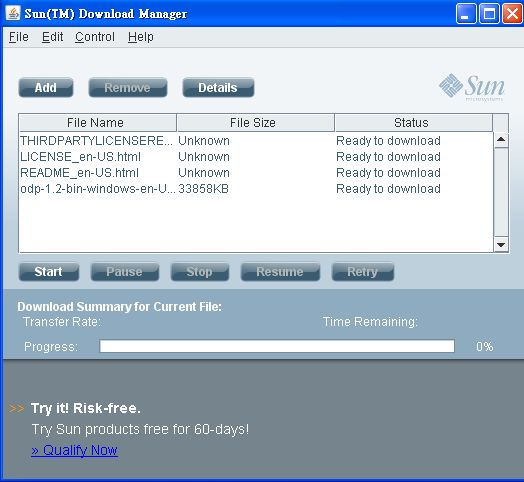Image resolution: width=524 pixels, height=482 pixels.
Task: Show download Details
Action: pyautogui.click(x=218, y=88)
